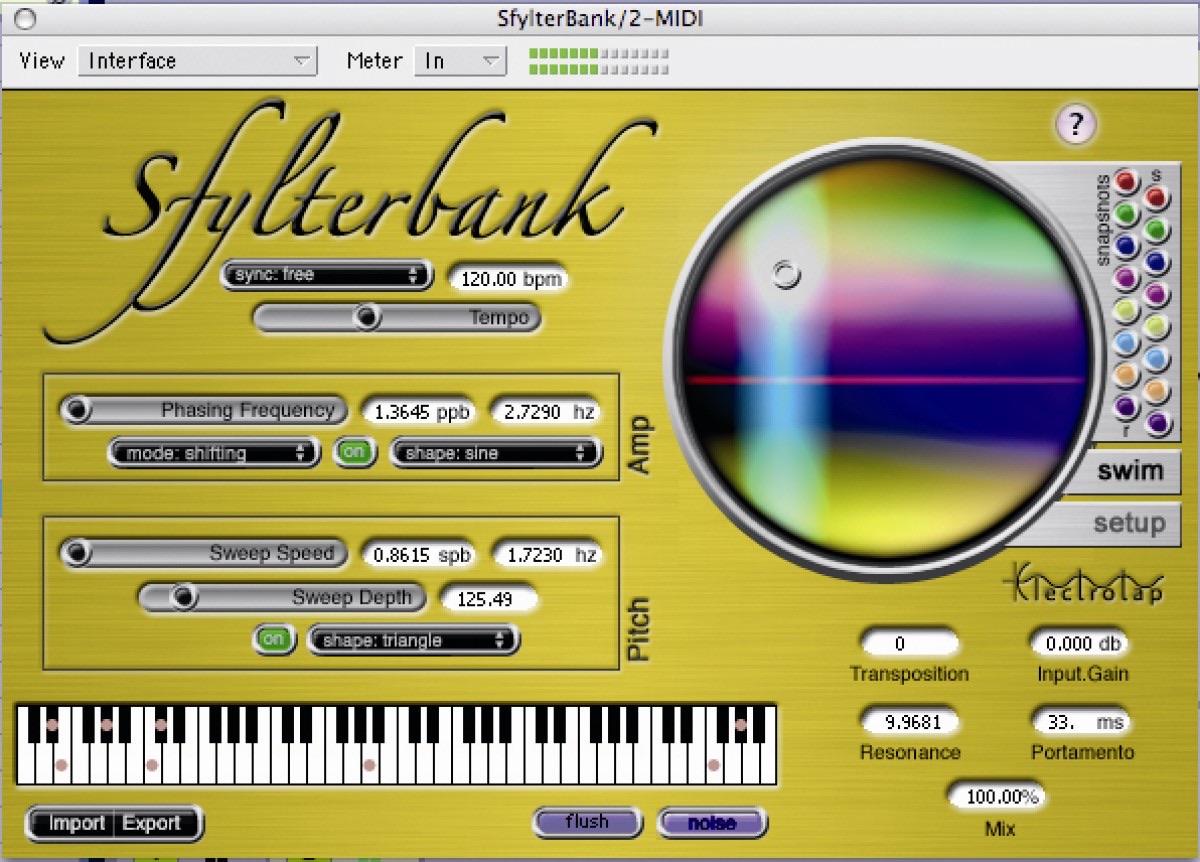
Task: Click the Sweep Depth slider knob
Action: (183, 598)
